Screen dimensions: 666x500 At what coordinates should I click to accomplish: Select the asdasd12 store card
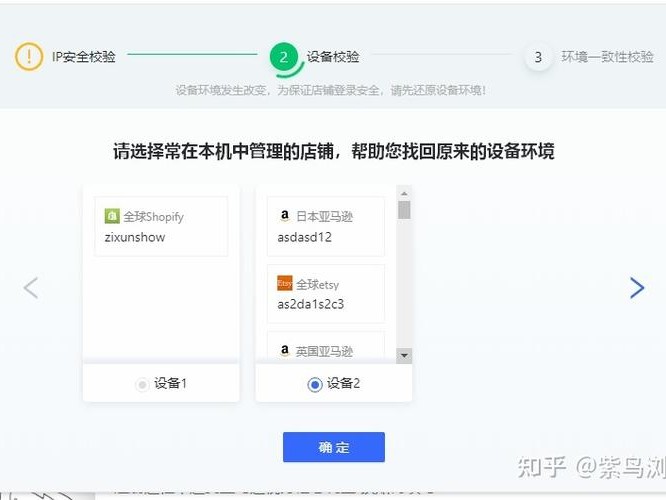[x=326, y=226]
